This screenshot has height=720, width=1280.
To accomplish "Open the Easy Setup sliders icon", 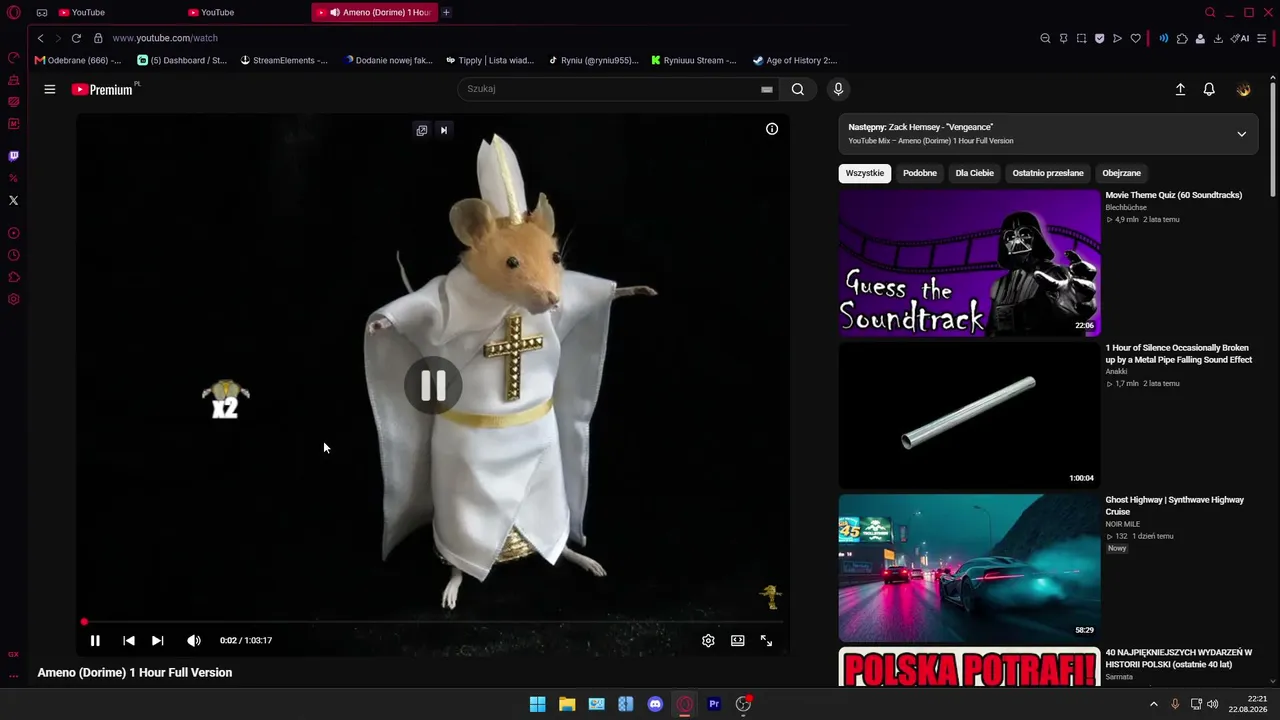I will pyautogui.click(x=1263, y=38).
